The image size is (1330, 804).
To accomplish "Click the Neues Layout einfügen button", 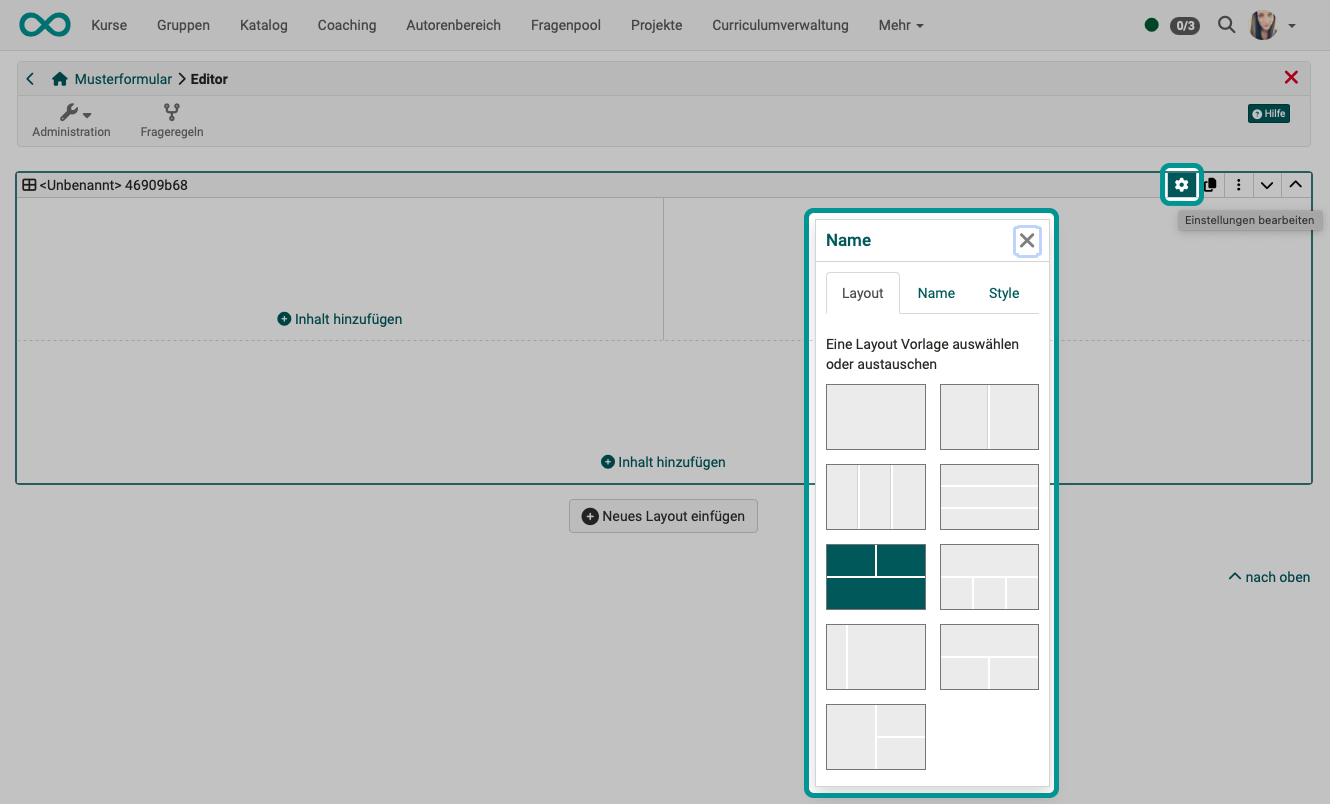I will 663,516.
